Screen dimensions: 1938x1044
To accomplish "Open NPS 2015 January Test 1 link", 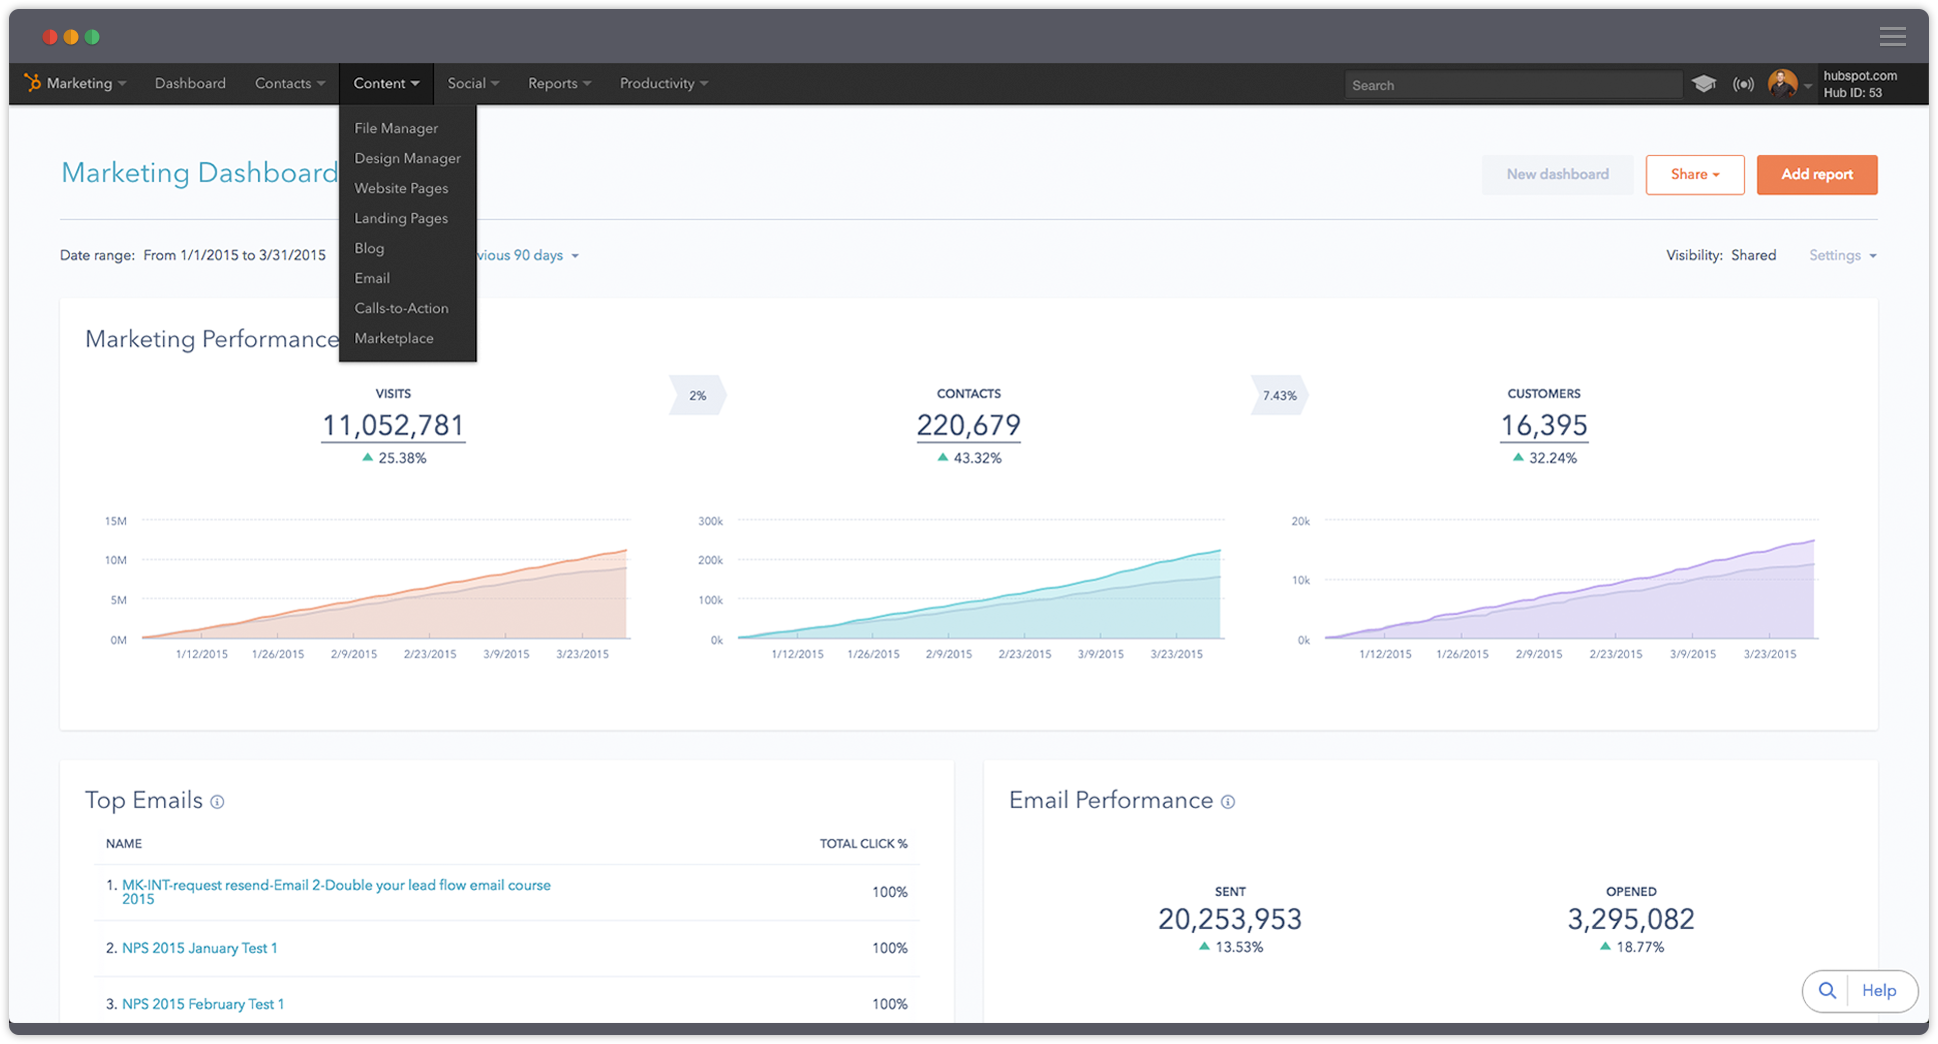I will point(200,948).
